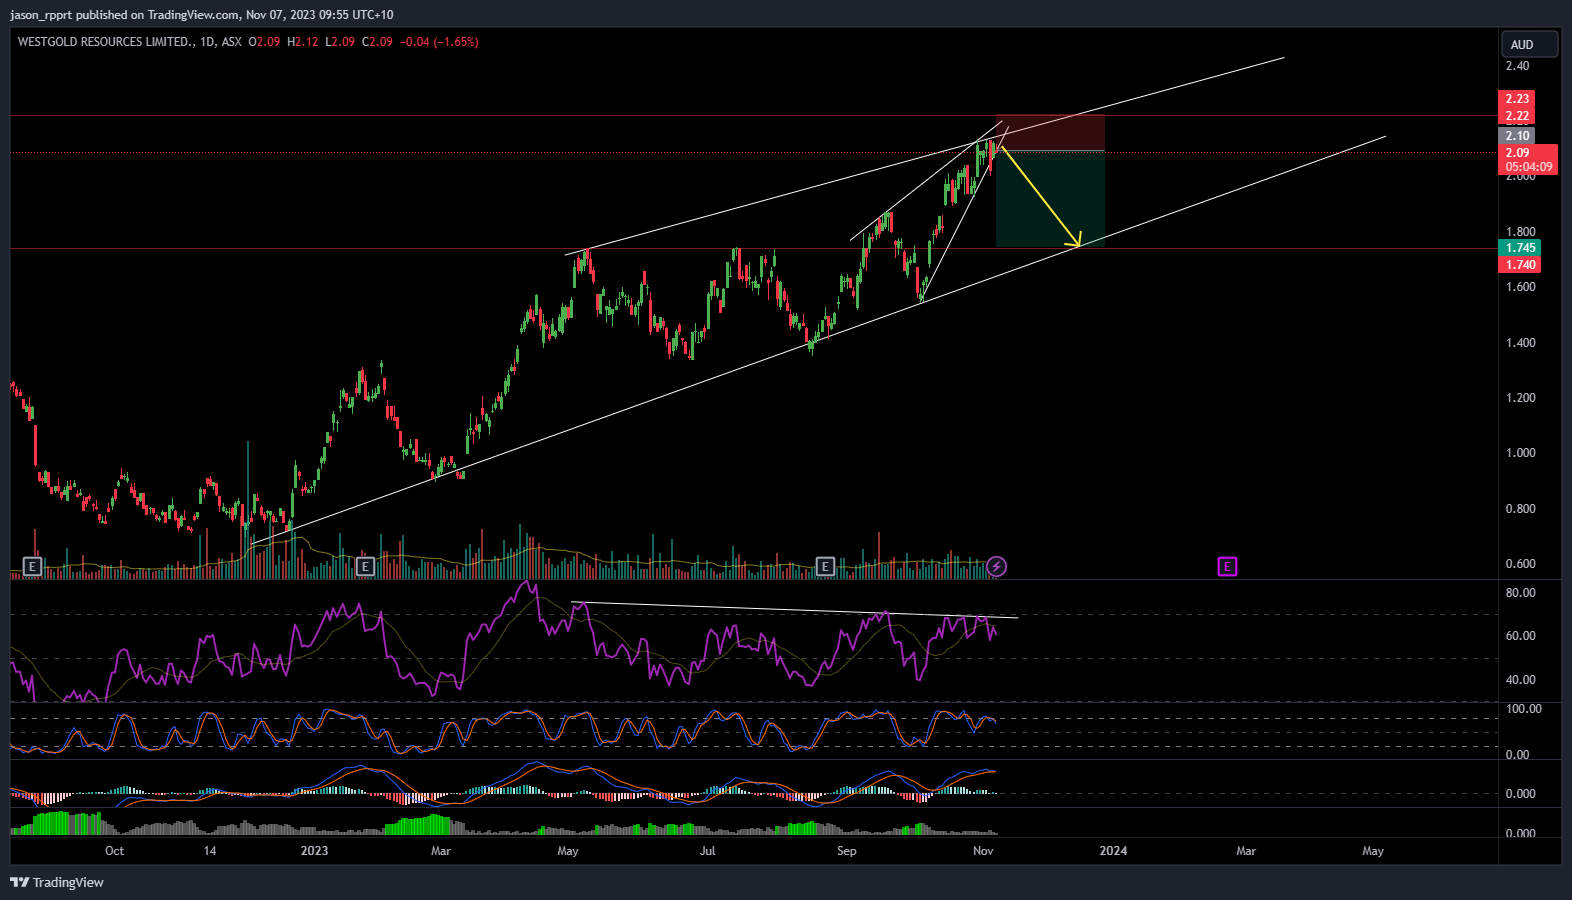This screenshot has width=1572, height=900.
Task: Click the 100.00 stochastic axis value
Action: [1524, 709]
